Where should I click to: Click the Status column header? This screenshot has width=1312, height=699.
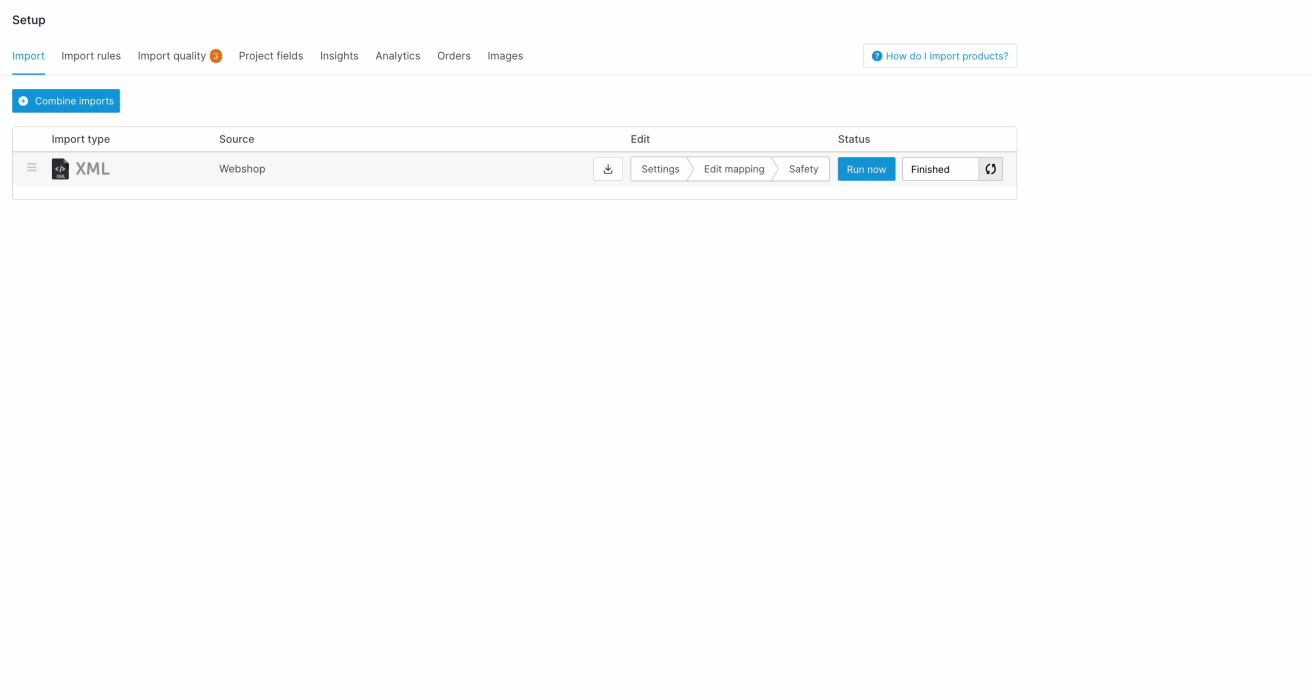pyautogui.click(x=854, y=139)
